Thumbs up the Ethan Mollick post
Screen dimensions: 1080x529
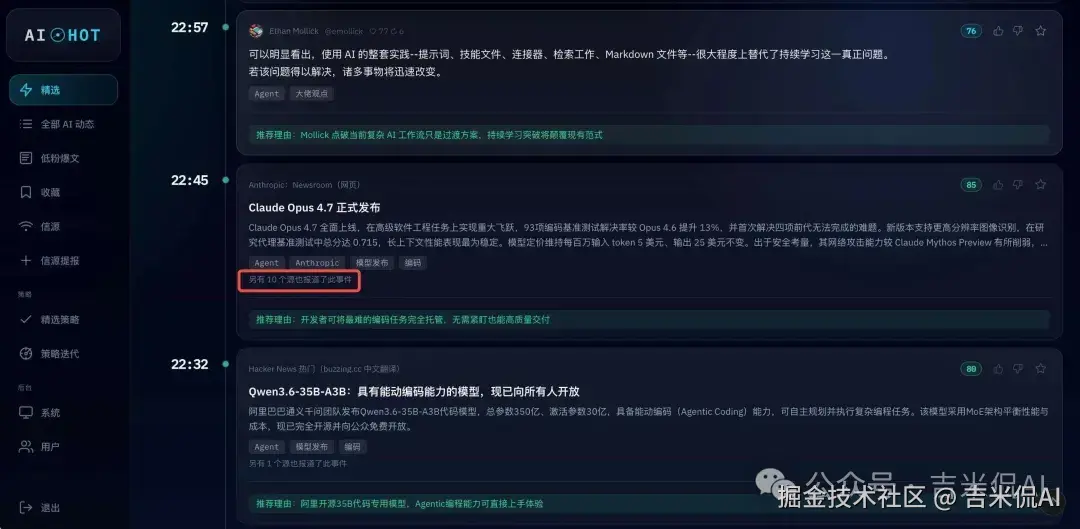[998, 31]
